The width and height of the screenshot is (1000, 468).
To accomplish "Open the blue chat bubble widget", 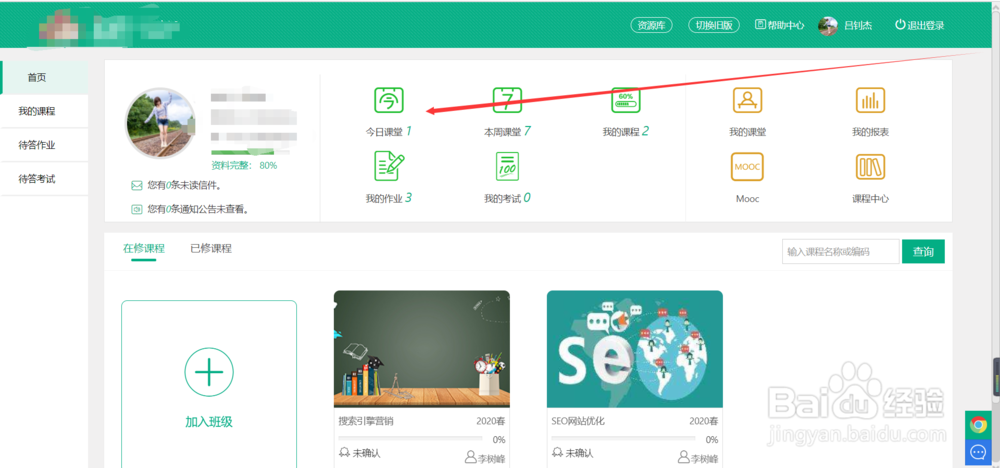I will [977, 452].
